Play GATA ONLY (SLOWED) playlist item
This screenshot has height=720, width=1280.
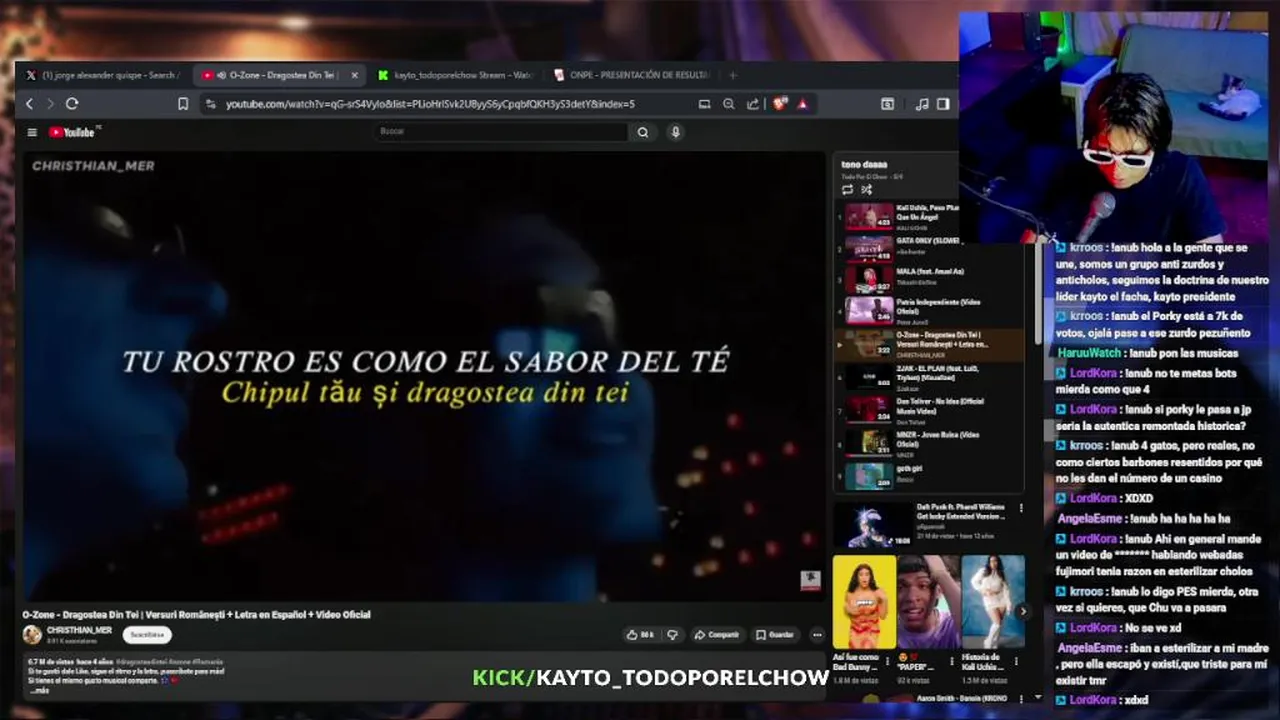tap(930, 248)
